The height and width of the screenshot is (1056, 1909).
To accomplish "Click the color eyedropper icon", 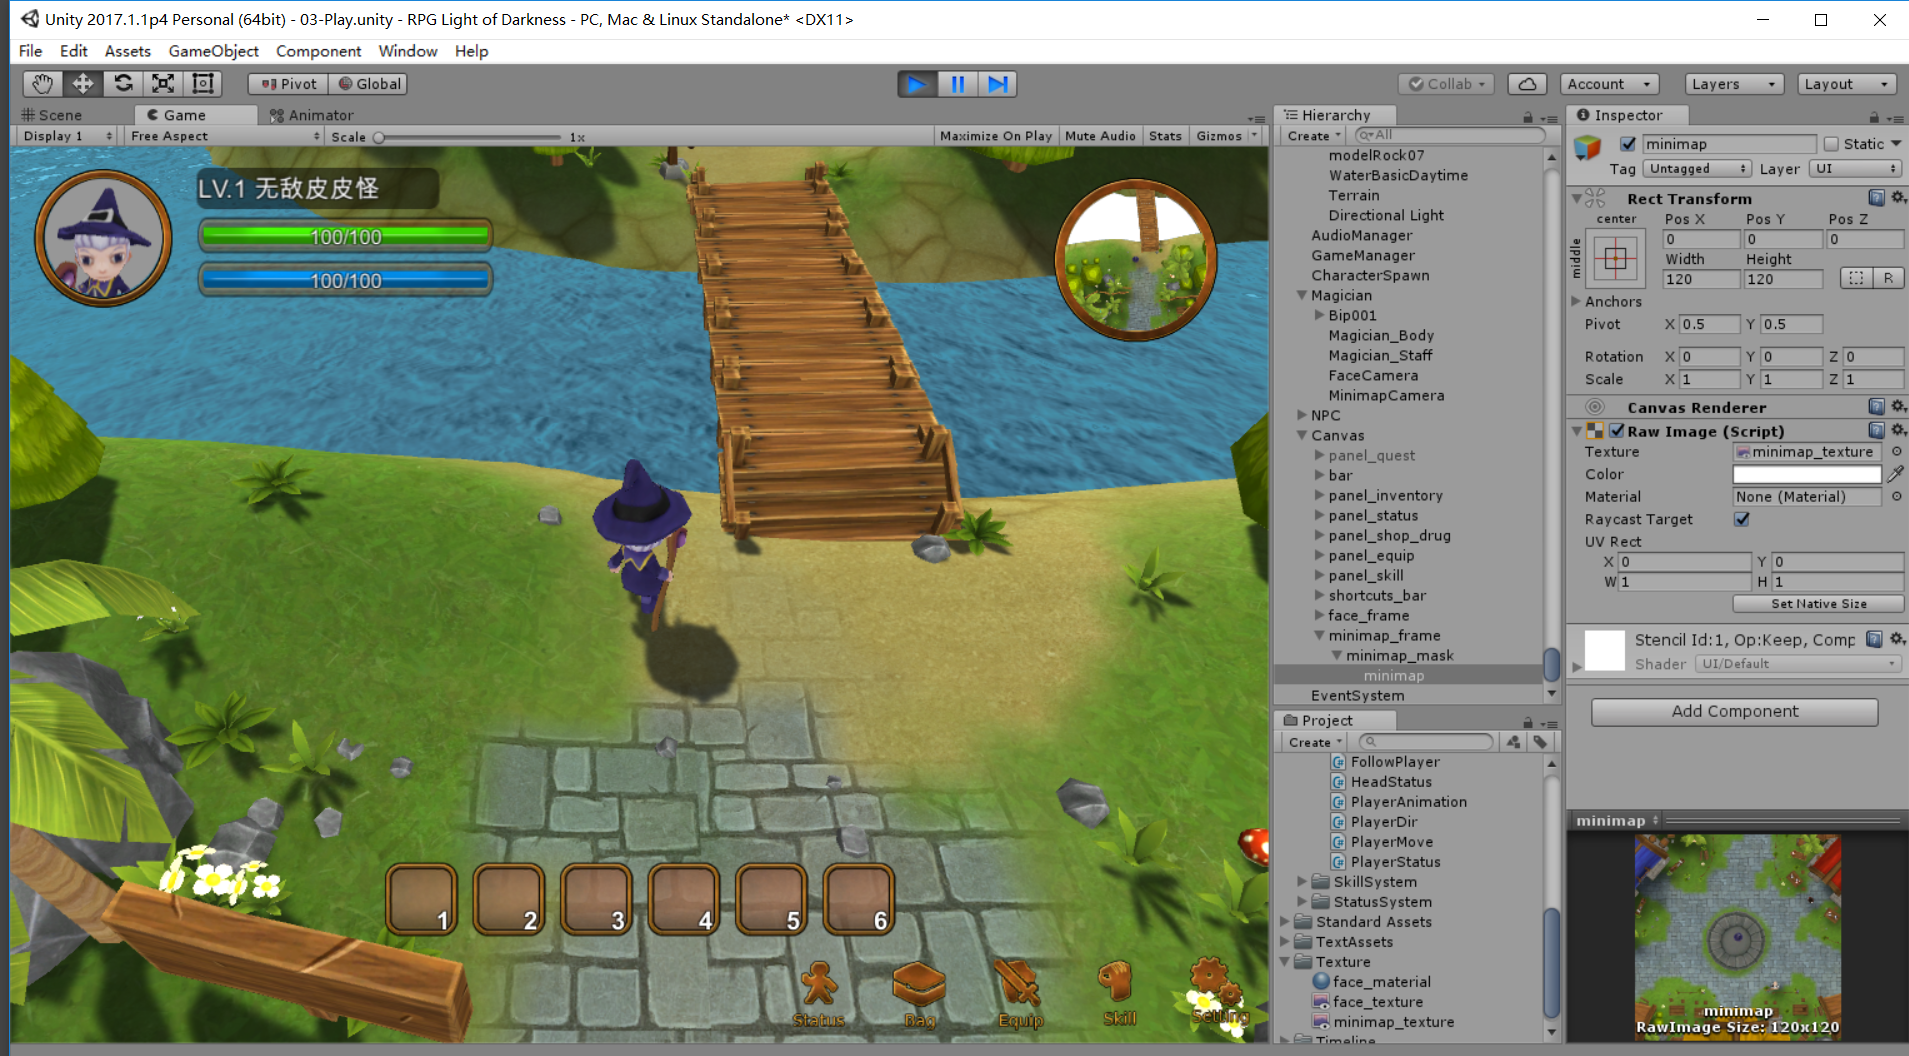I will [1895, 474].
